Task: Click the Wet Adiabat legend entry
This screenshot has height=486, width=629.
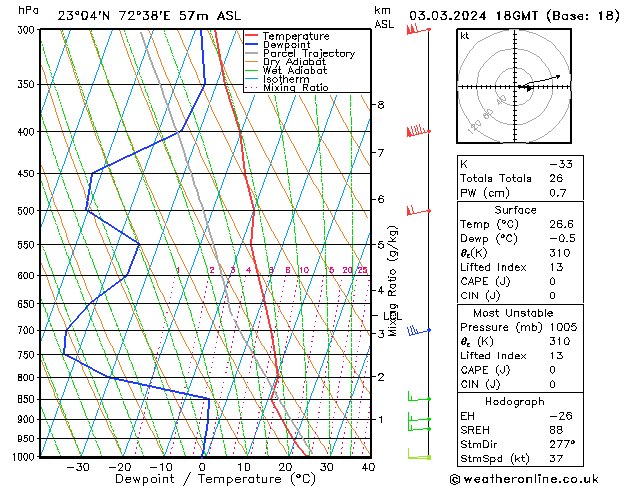Action: click(286, 70)
